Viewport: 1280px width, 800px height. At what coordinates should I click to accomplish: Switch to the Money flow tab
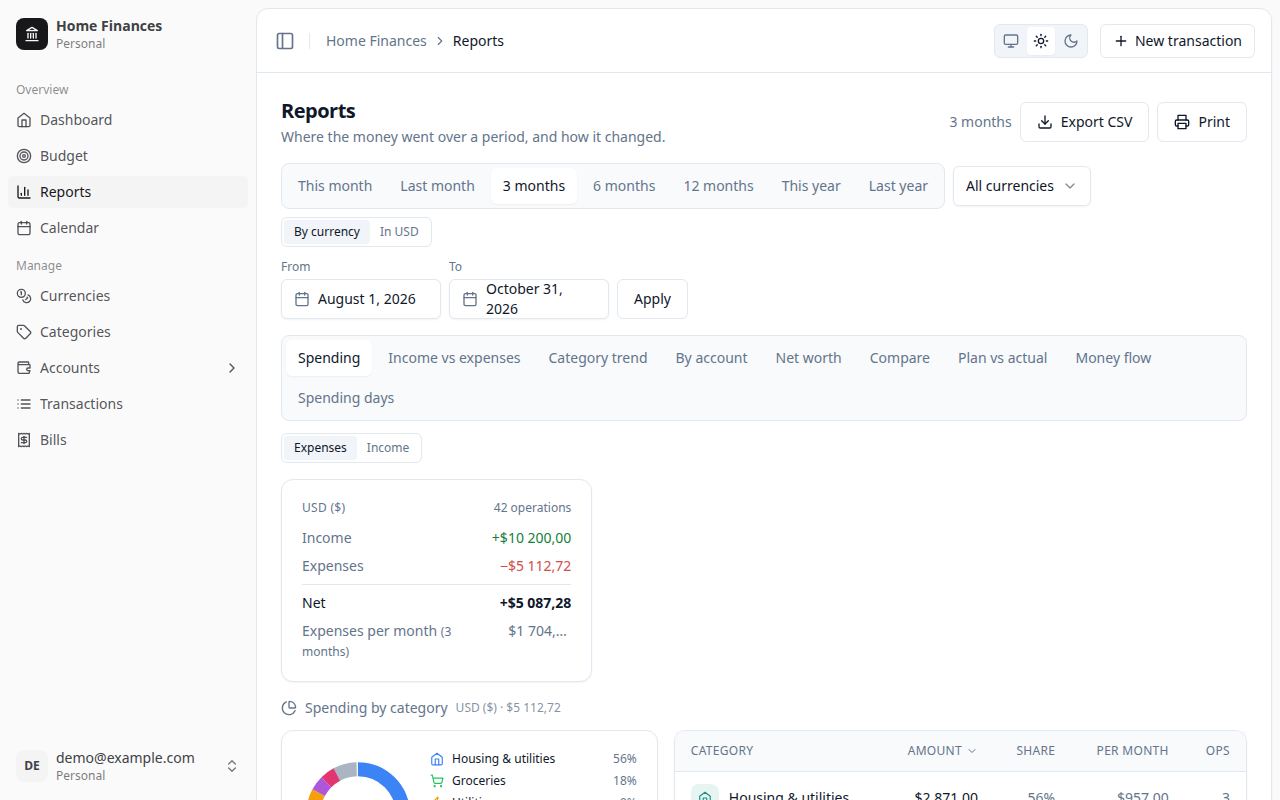click(x=1113, y=358)
